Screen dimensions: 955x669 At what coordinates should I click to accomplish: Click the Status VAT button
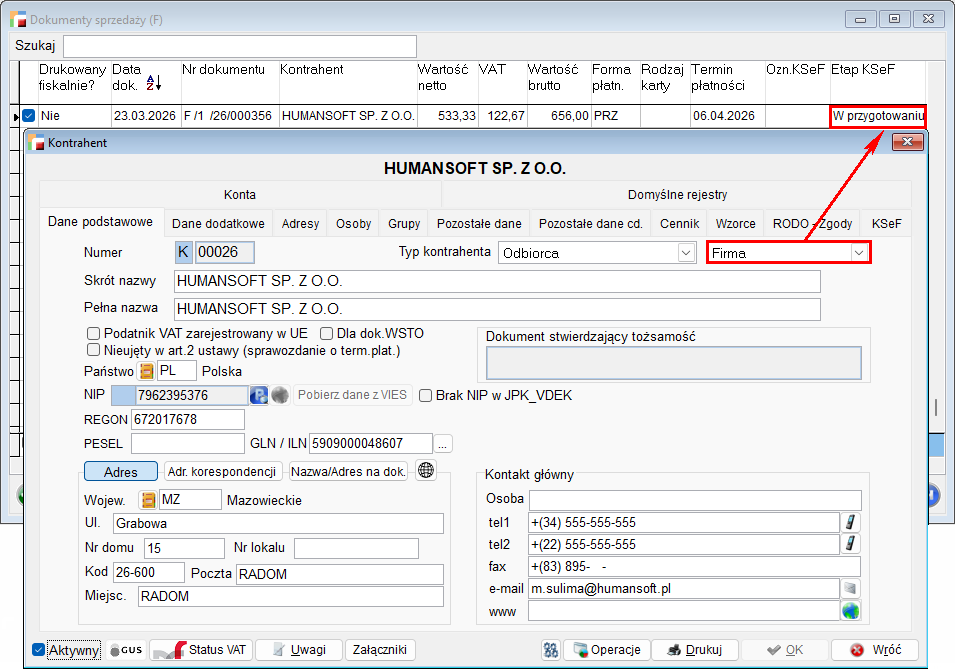pos(201,650)
